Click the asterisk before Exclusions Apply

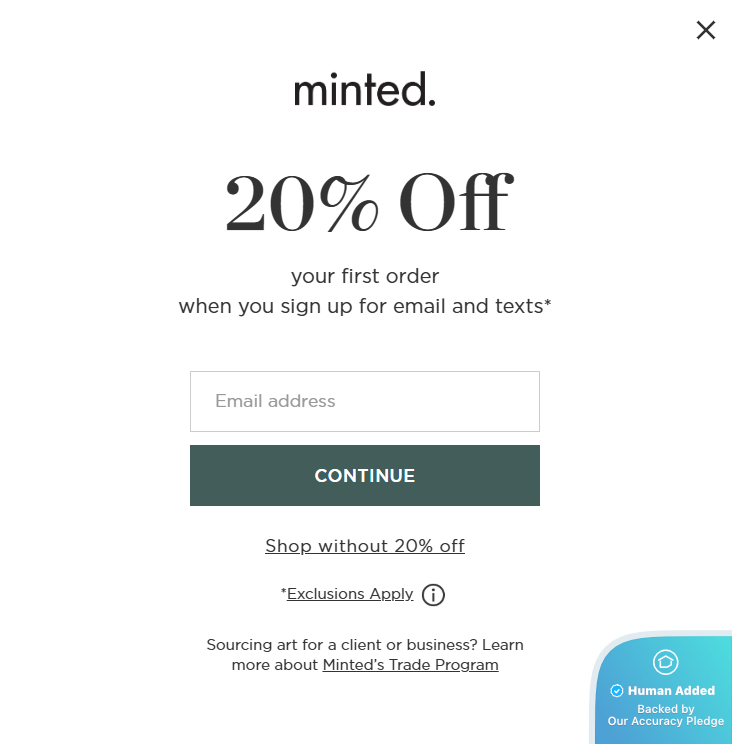tap(284, 593)
